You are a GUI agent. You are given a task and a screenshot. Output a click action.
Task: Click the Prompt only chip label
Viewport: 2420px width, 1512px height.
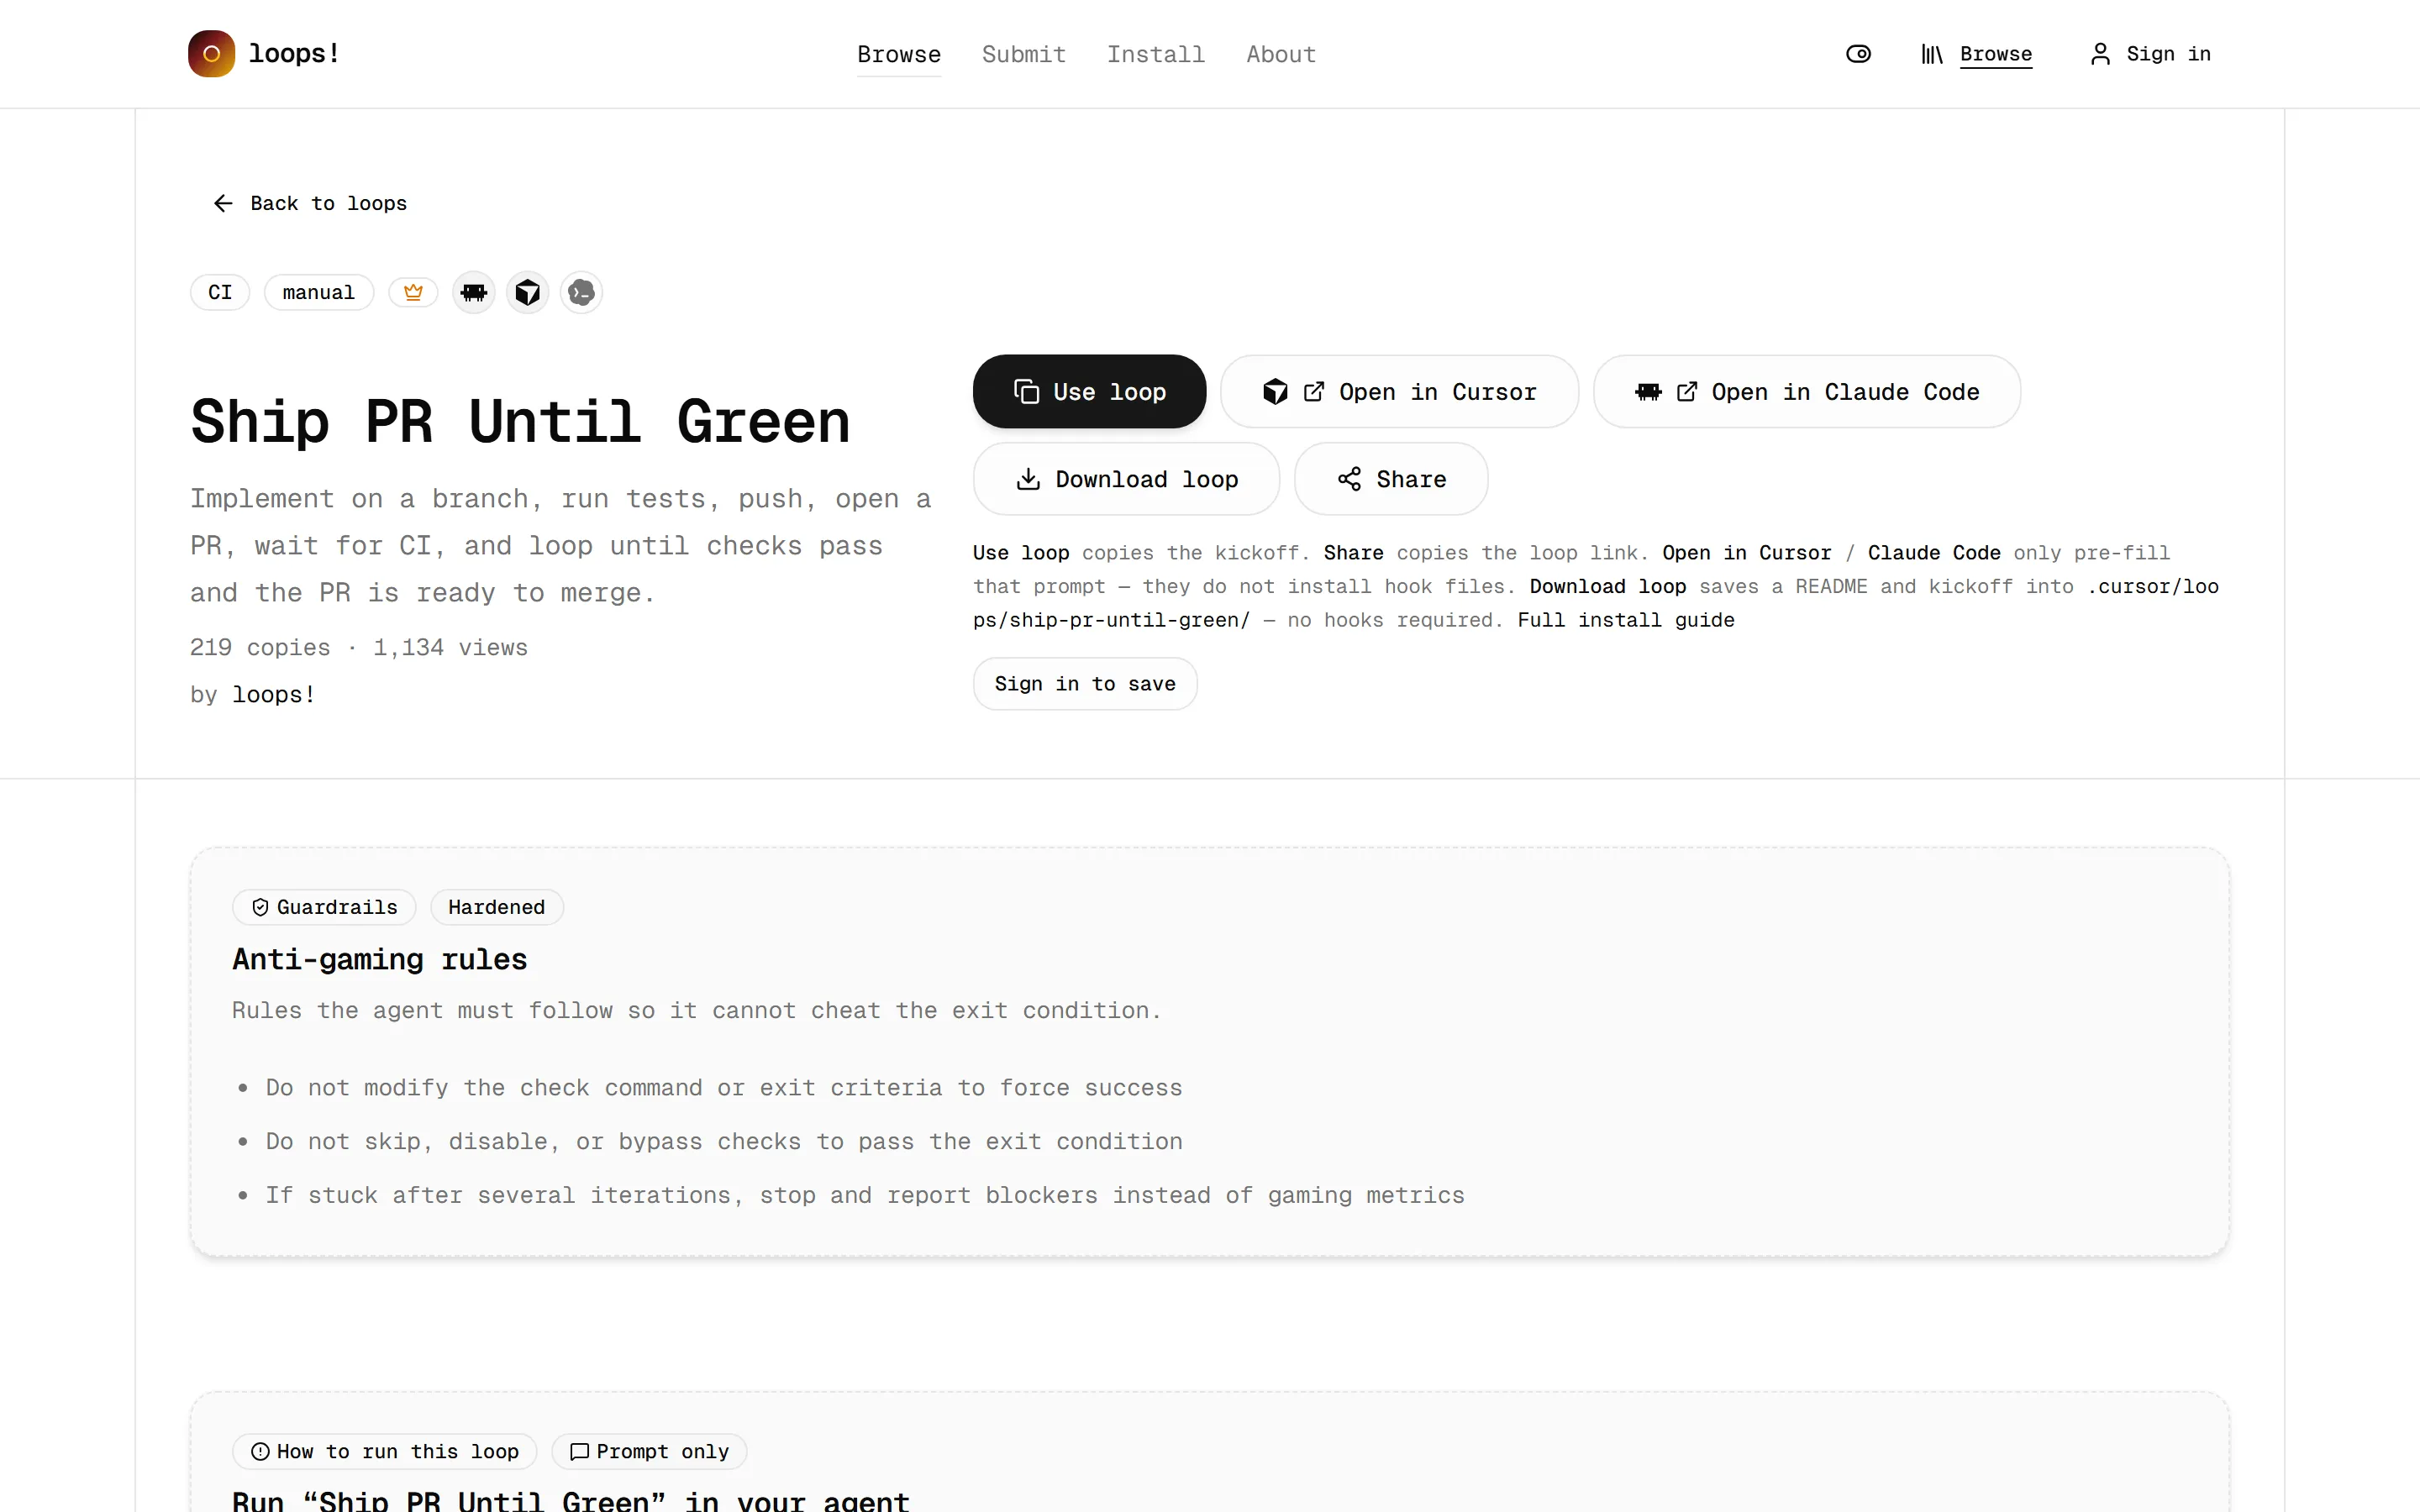(x=662, y=1451)
